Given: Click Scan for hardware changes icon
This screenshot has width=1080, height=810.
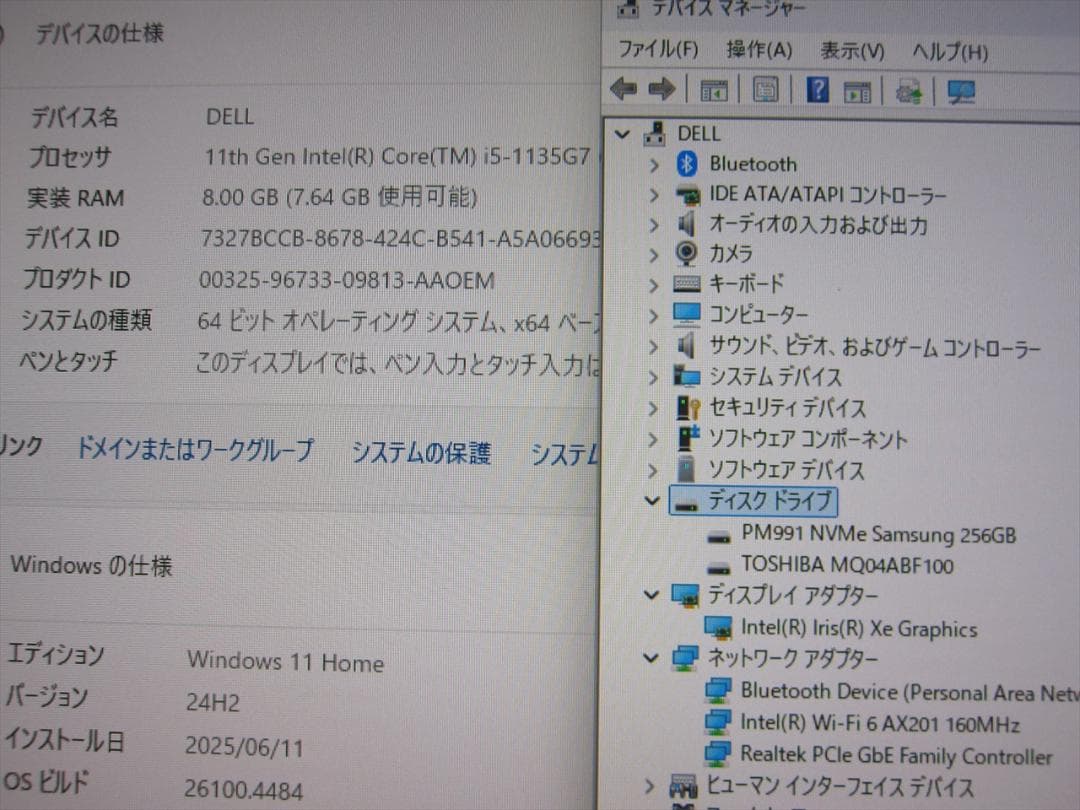Looking at the screenshot, I should [x=907, y=90].
